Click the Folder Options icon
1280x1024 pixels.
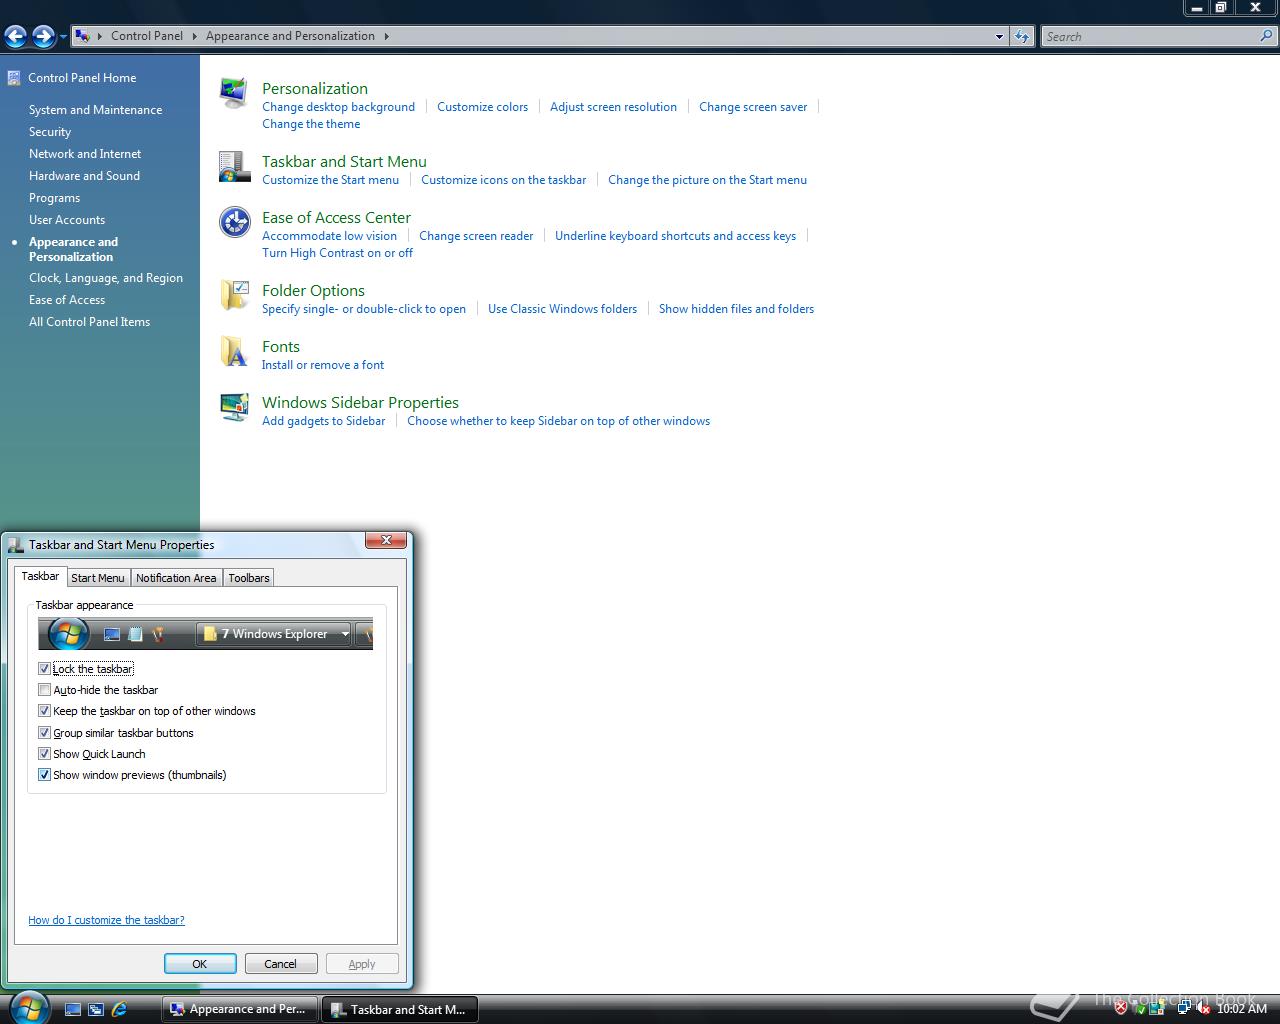point(234,296)
